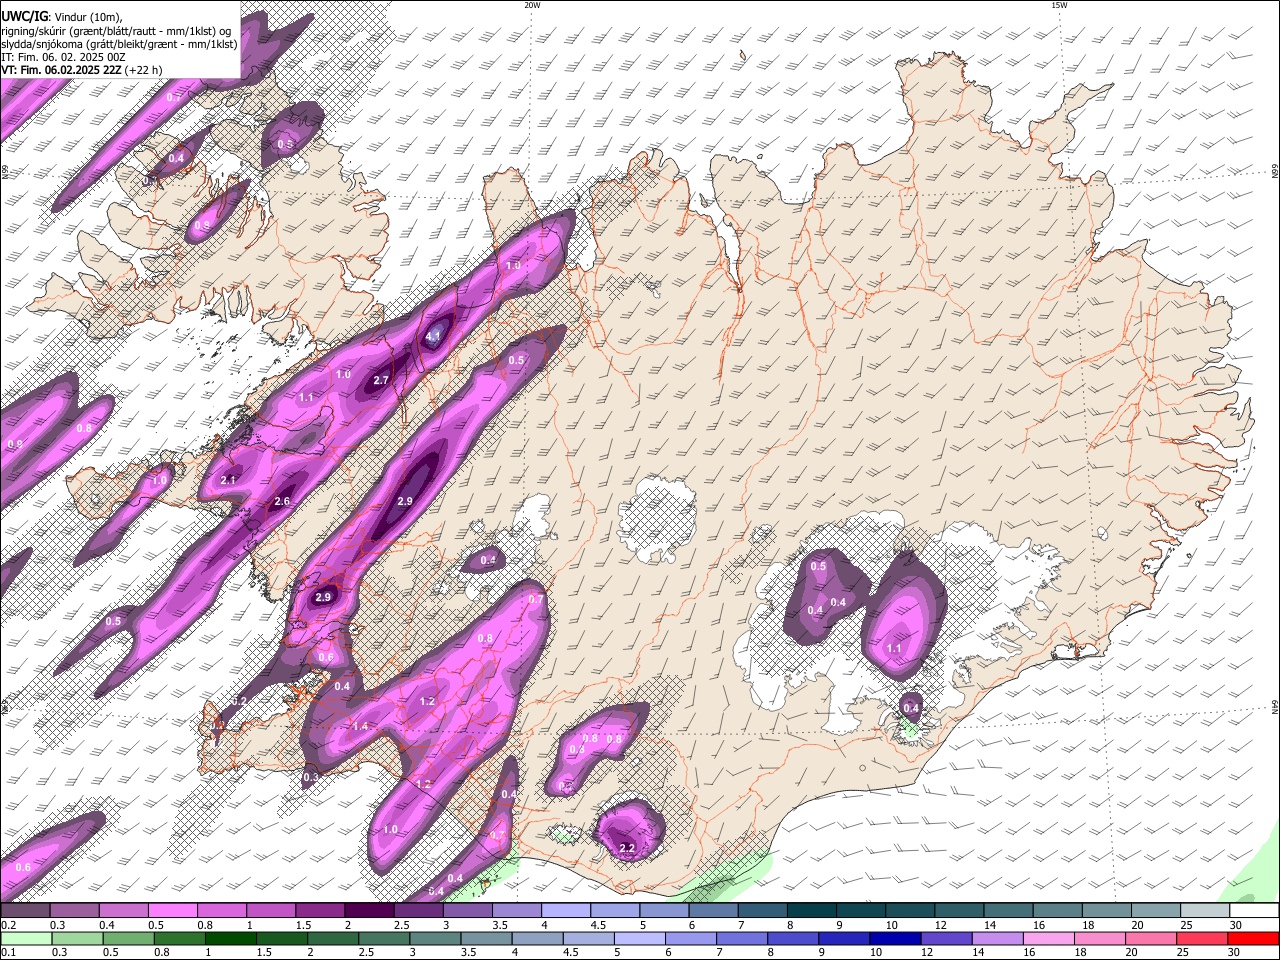The width and height of the screenshot is (1280, 960).
Task: Click the red swatch after 30 in lower legend
Action: coord(1253,938)
